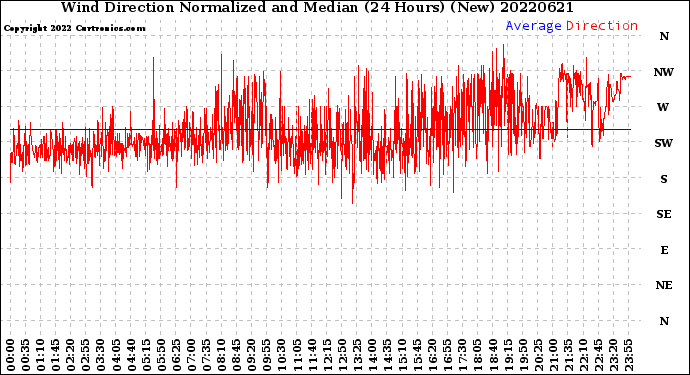Click the 20:25 time label
The height and width of the screenshot is (375, 690).
pyautogui.click(x=538, y=356)
